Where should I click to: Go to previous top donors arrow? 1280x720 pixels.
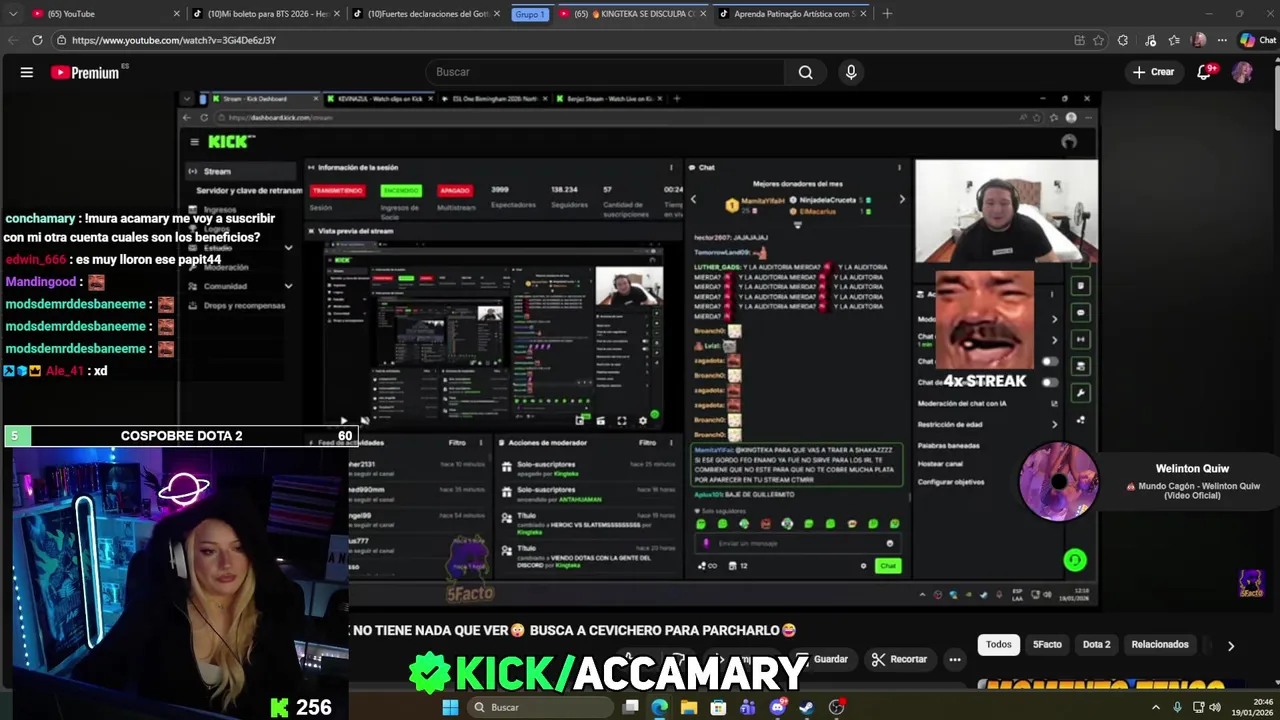(x=694, y=199)
